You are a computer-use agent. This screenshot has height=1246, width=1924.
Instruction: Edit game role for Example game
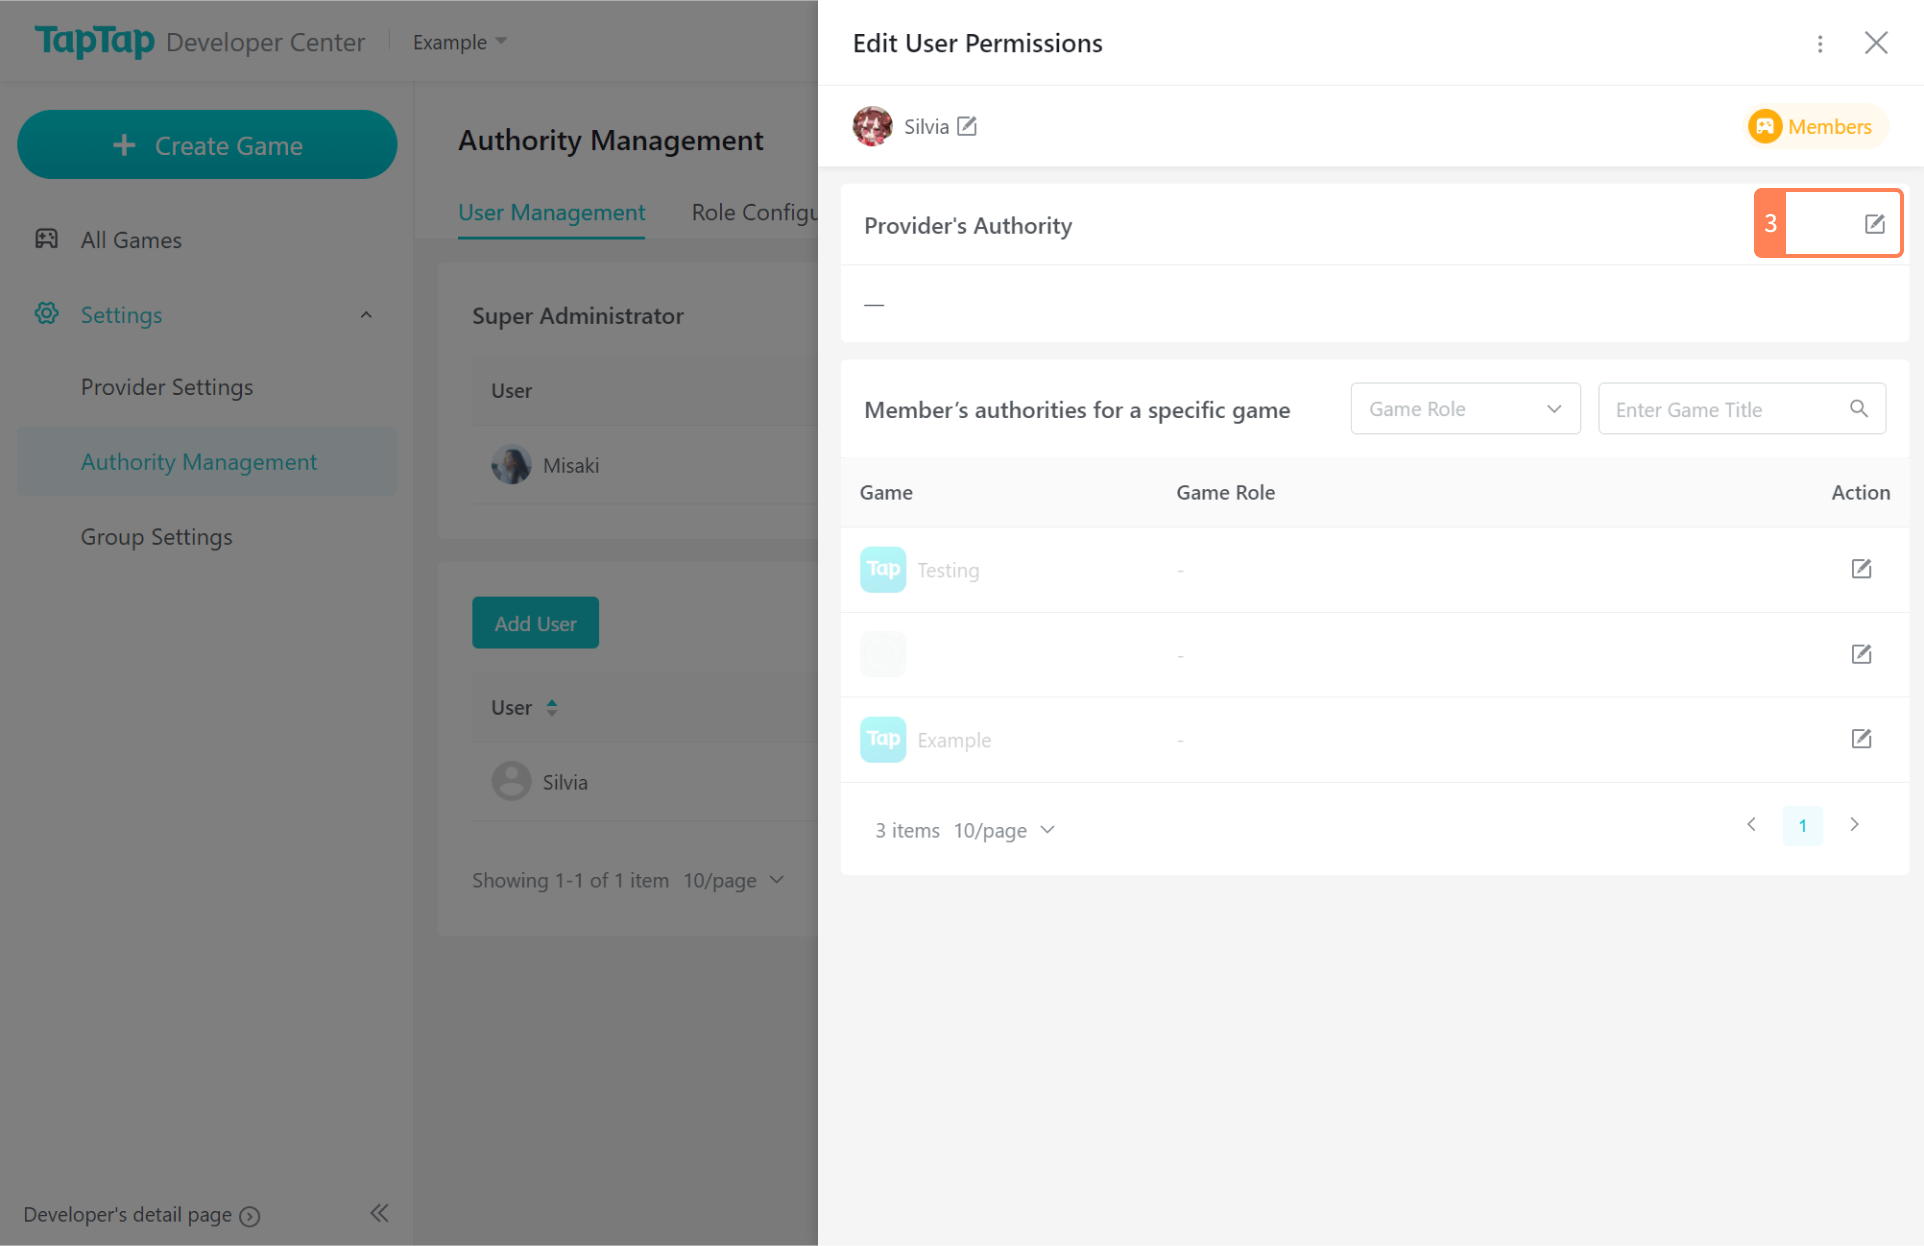1860,739
